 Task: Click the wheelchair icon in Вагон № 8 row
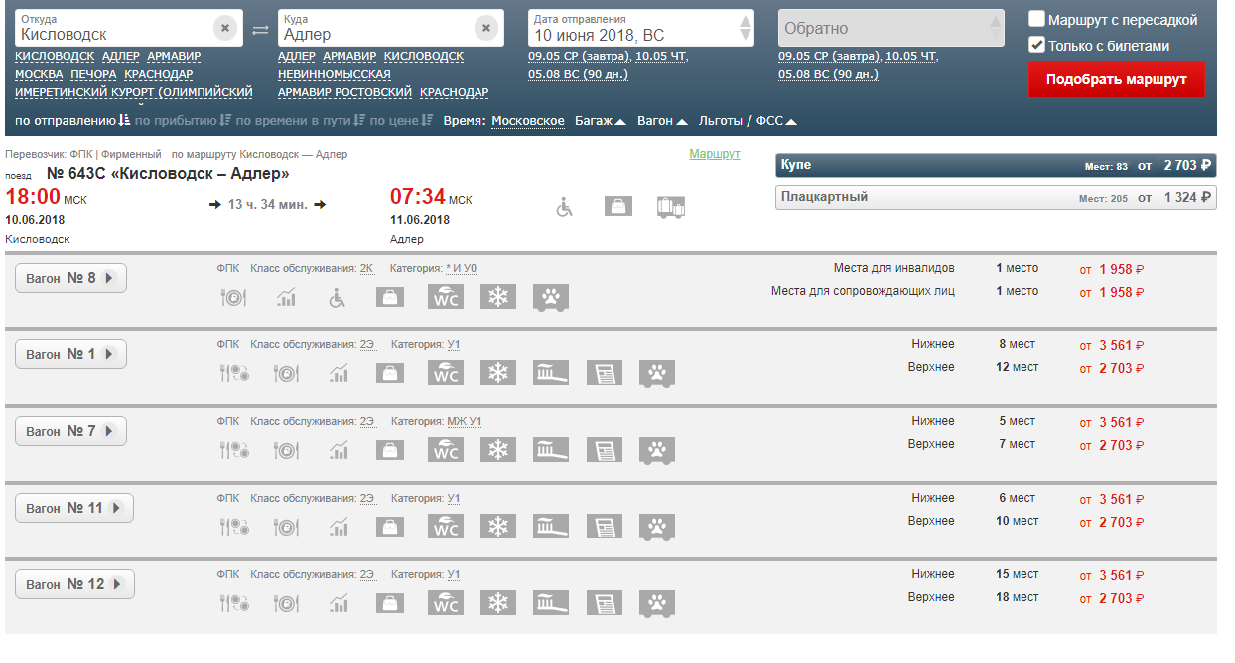pos(337,297)
